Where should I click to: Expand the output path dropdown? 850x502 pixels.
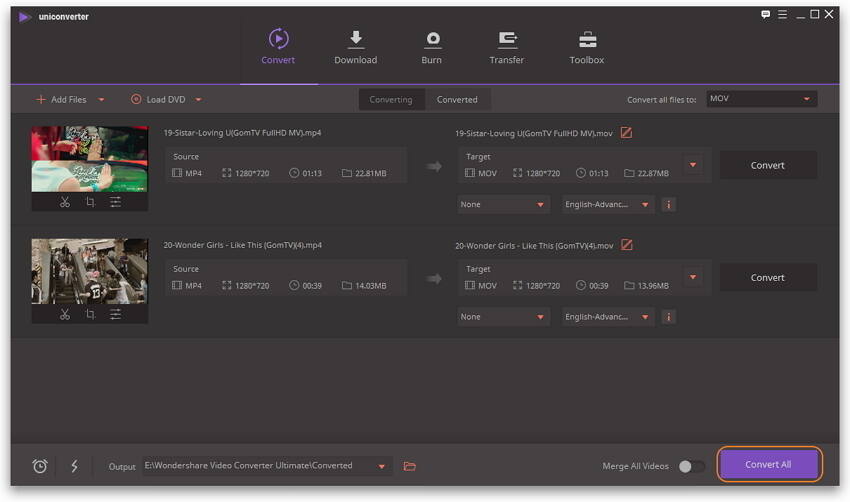point(381,466)
